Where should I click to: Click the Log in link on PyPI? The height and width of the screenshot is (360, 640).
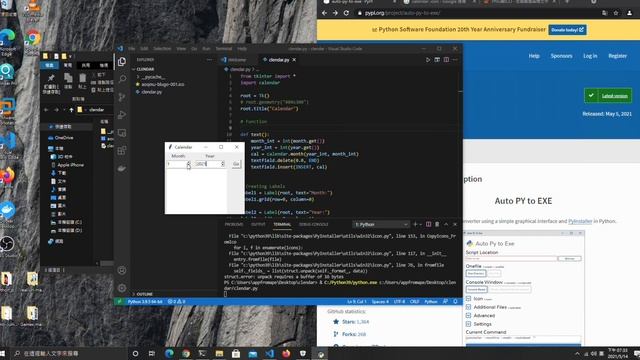pos(590,56)
